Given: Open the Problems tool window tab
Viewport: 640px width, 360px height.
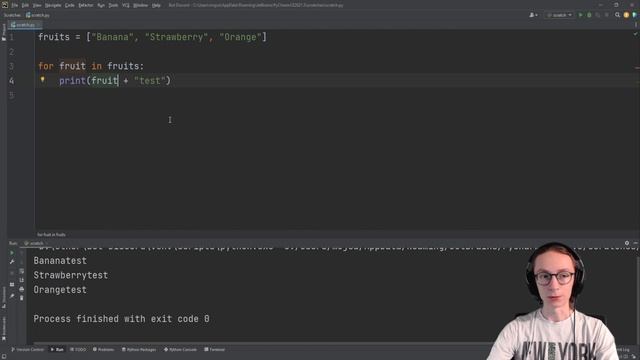Looking at the screenshot, I should (x=103, y=350).
